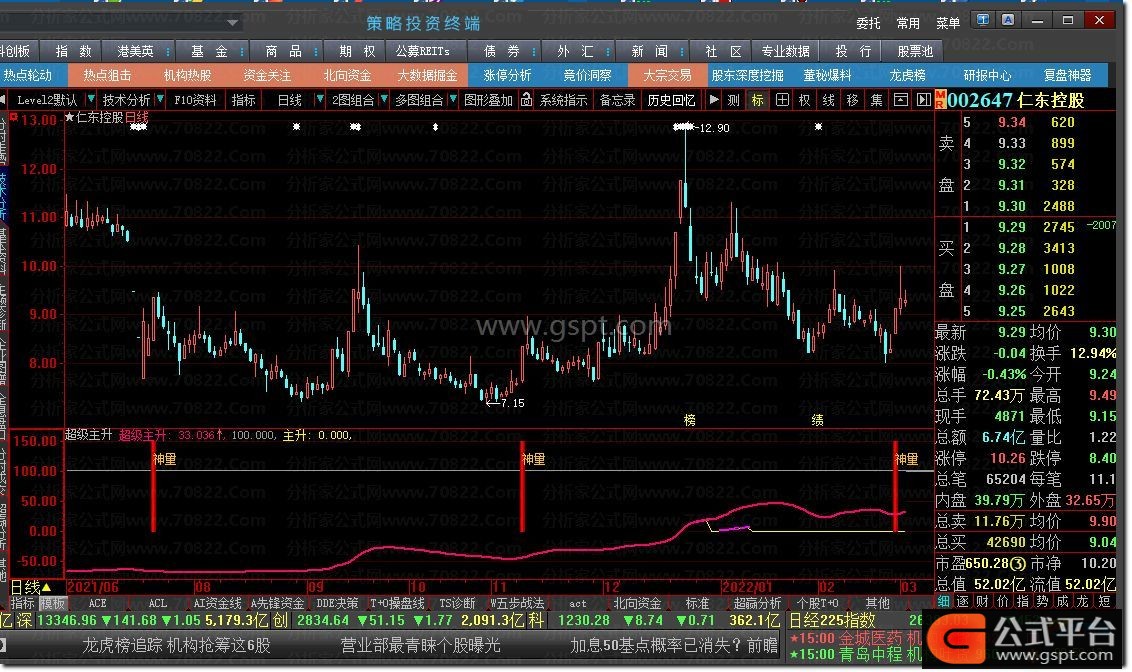The height and width of the screenshot is (672, 1132).
Task: Click the collapse panel up-arrow icon
Action: (900, 100)
